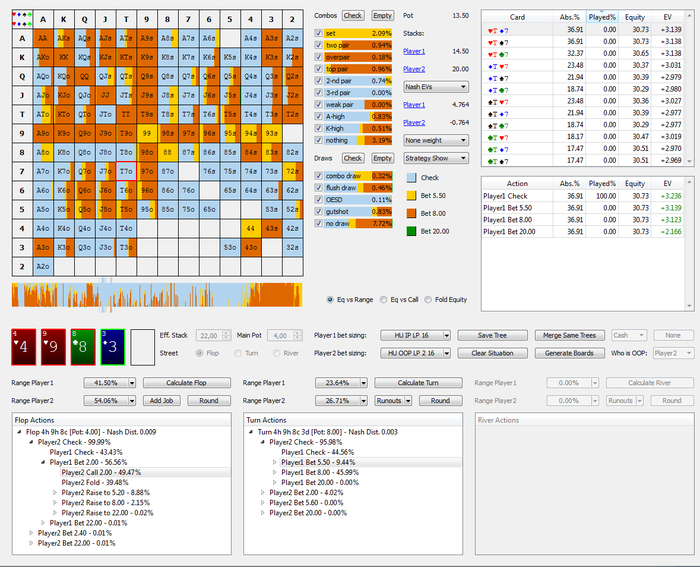This screenshot has width=700, height=567.
Task: Click the 'Add Job' button
Action: pyautogui.click(x=162, y=400)
